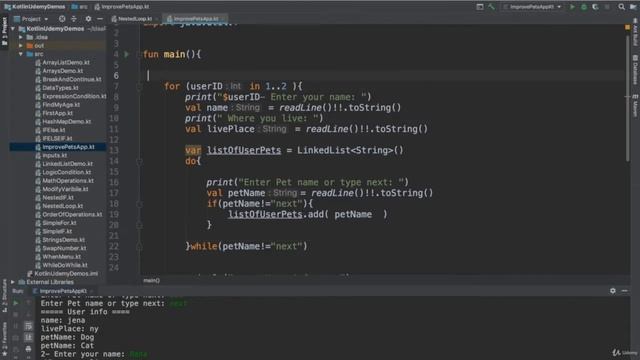
Task: Click listOfUserPets variable on line 13
Action: pos(244,150)
